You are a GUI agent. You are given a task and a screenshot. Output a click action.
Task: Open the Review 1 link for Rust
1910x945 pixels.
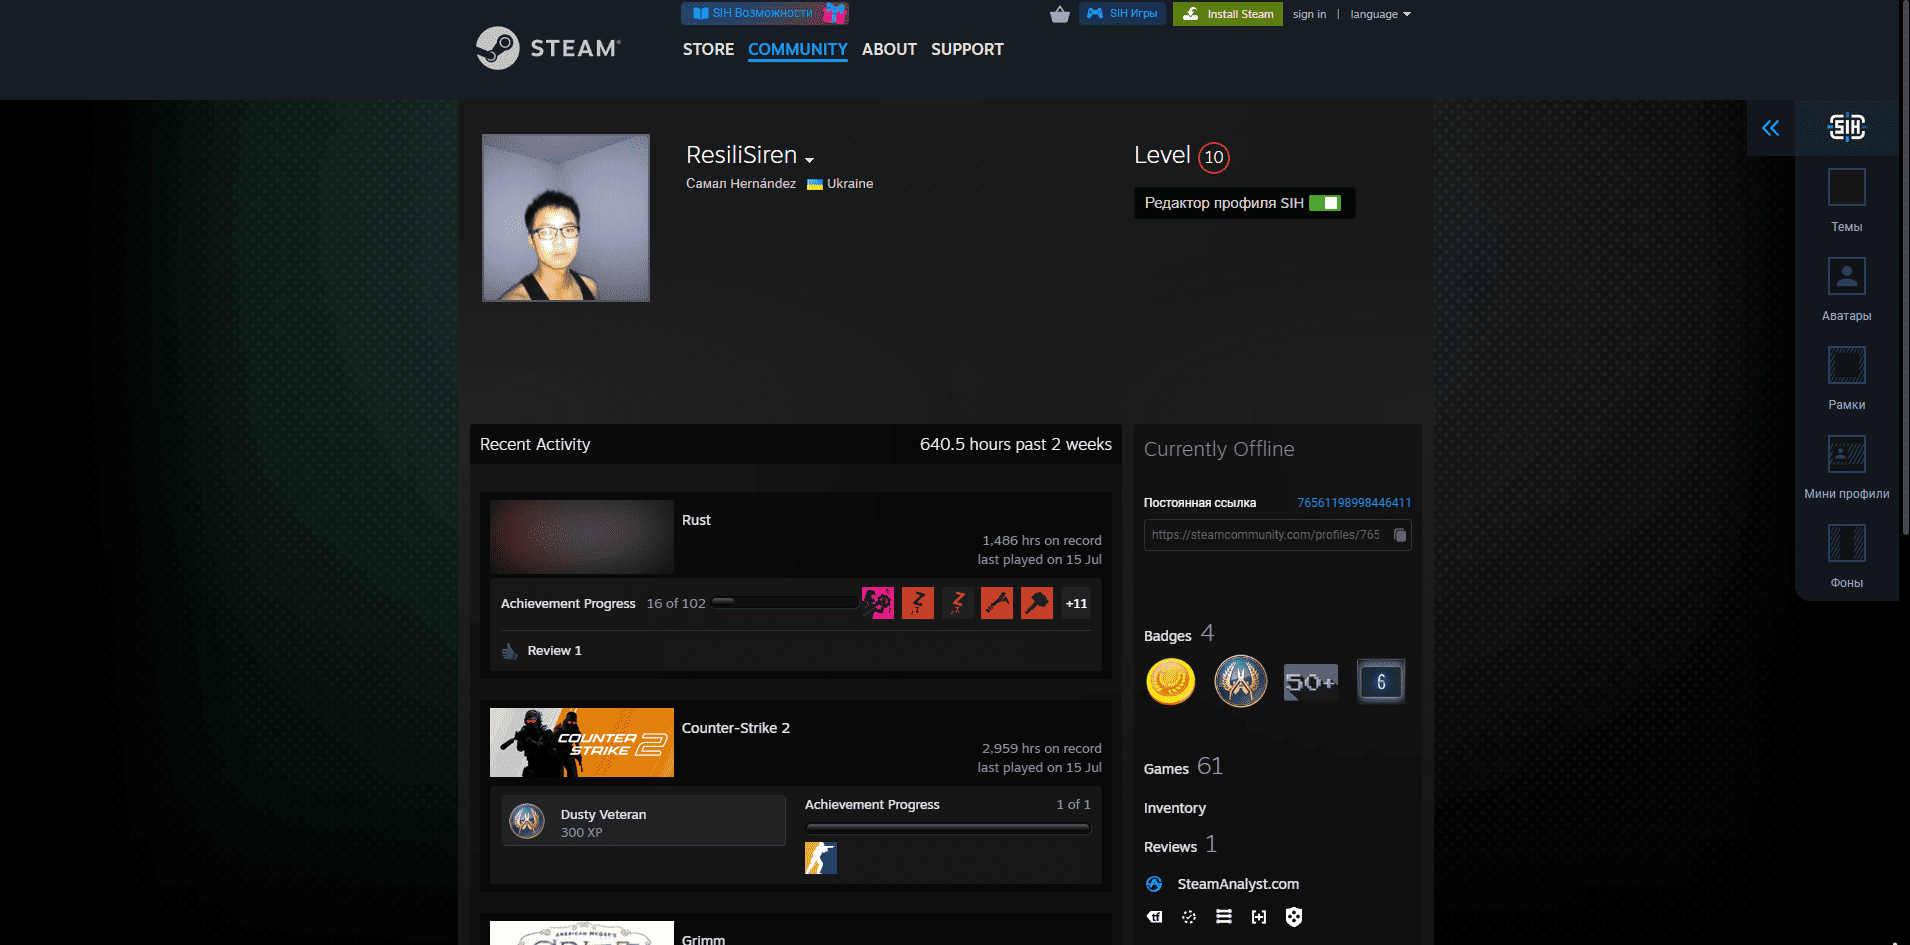(x=554, y=651)
